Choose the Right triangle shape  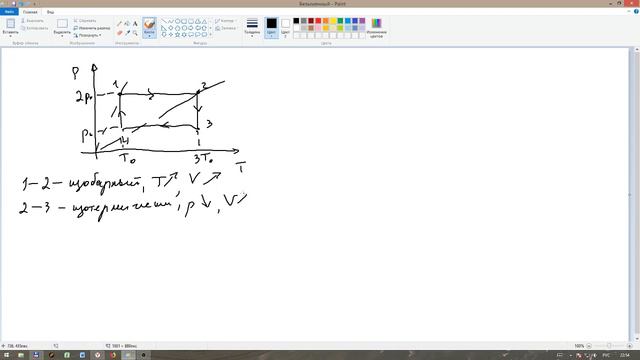click(164, 28)
